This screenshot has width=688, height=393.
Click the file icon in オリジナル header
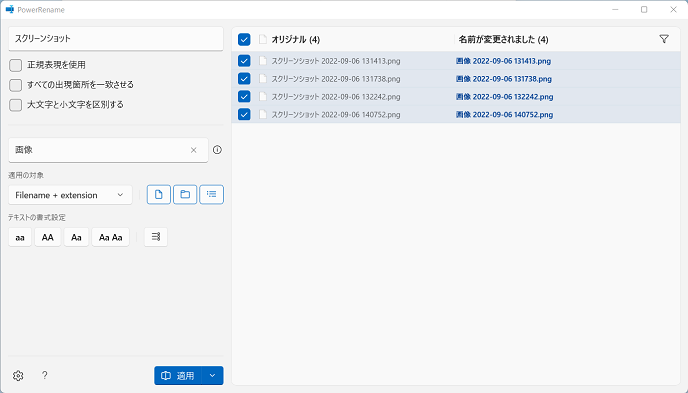(x=262, y=39)
